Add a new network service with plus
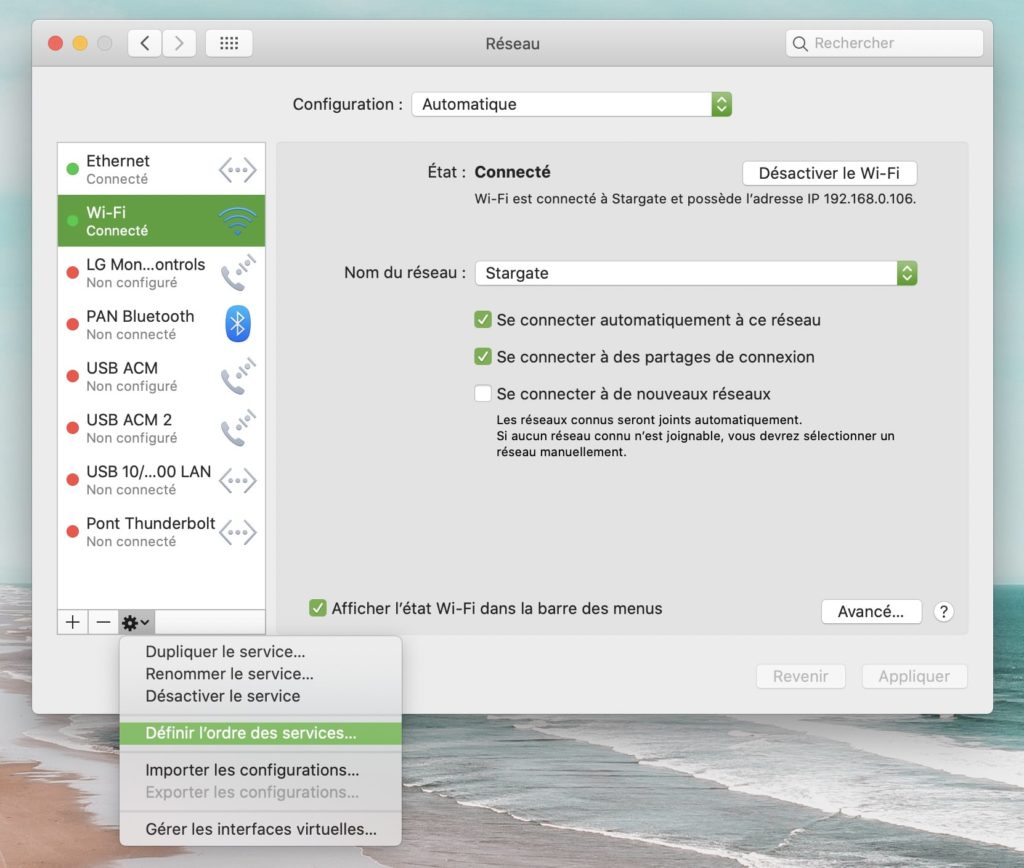Viewport: 1024px width, 868px height. click(72, 622)
